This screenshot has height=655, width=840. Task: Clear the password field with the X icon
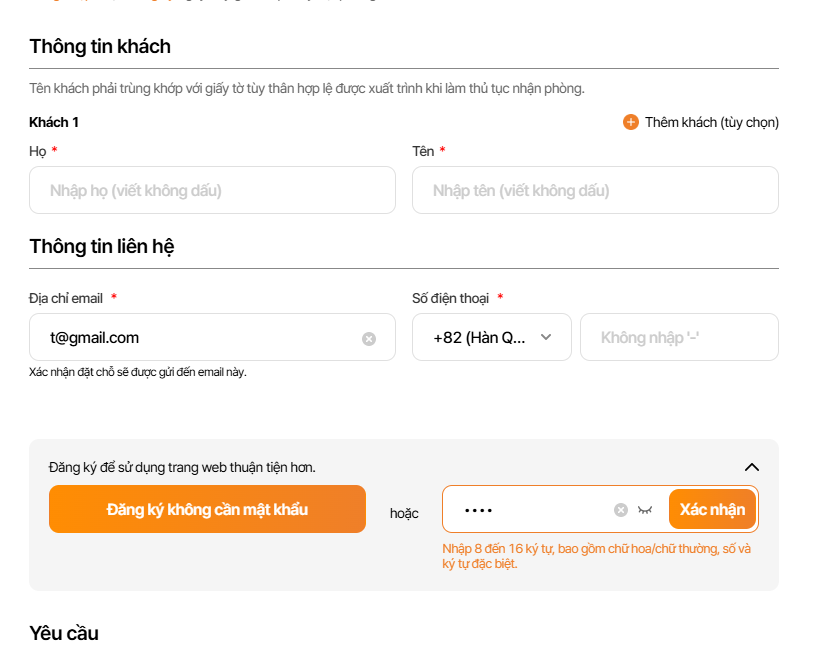[x=621, y=510]
